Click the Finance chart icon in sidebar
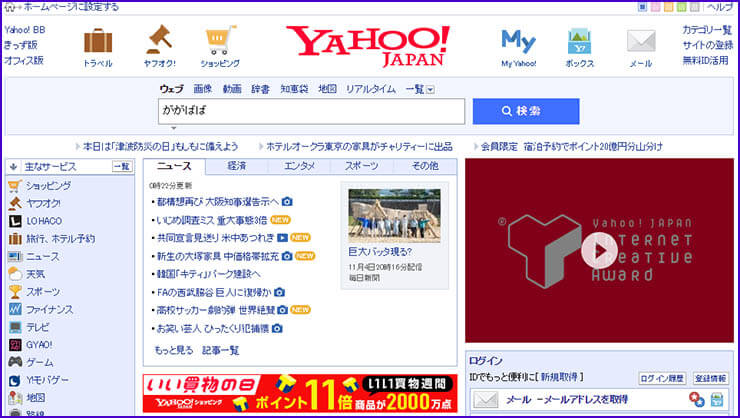 coord(15,309)
